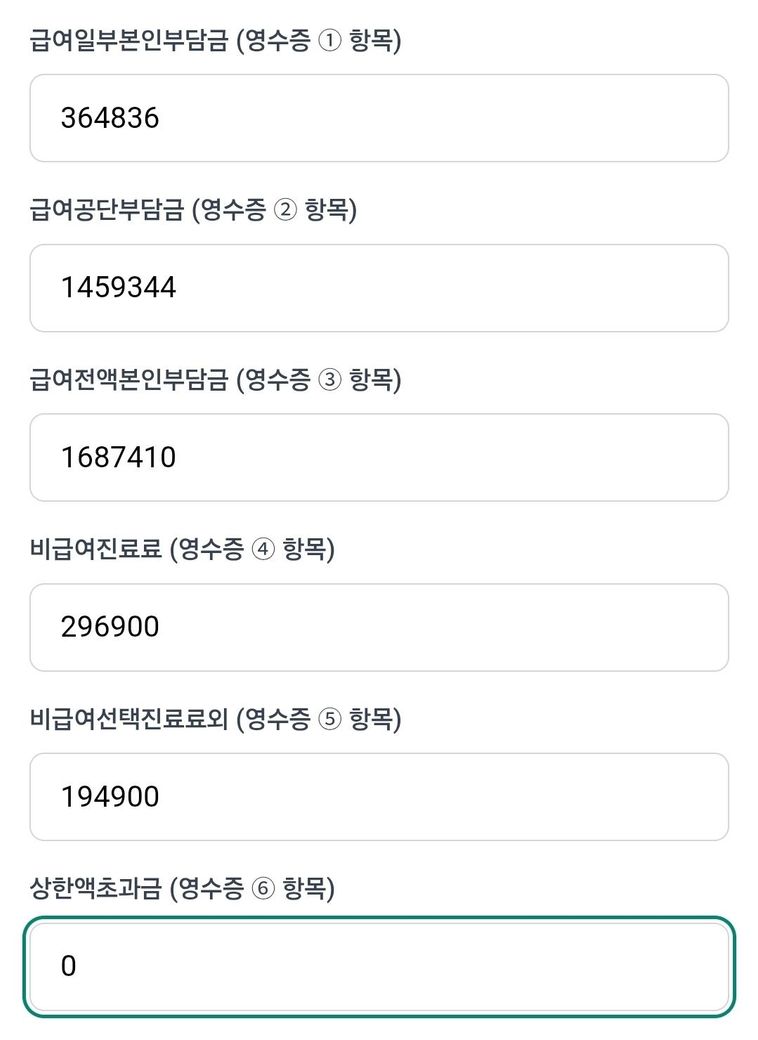Click the 급여일부본인부담금 input field
This screenshot has width=758, height=1040.
[x=378, y=118]
